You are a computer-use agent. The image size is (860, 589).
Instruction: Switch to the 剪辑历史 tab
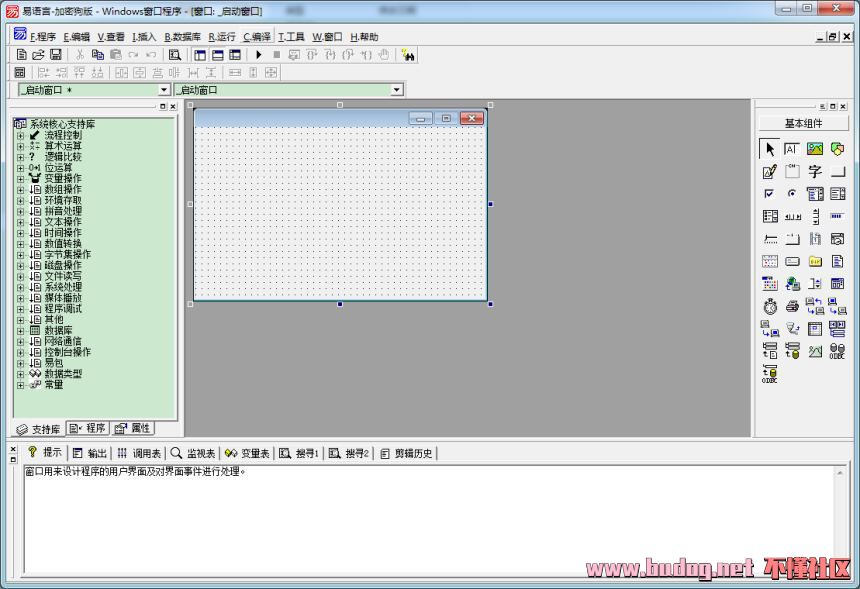(x=406, y=453)
